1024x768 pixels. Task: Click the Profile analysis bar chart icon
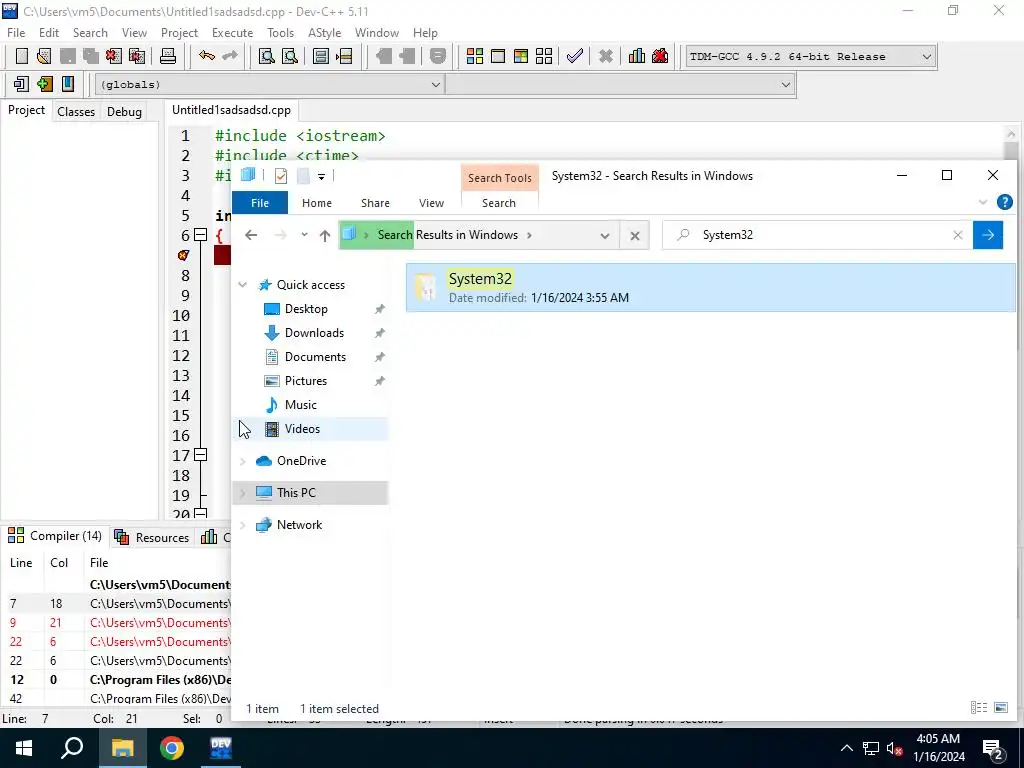(637, 56)
